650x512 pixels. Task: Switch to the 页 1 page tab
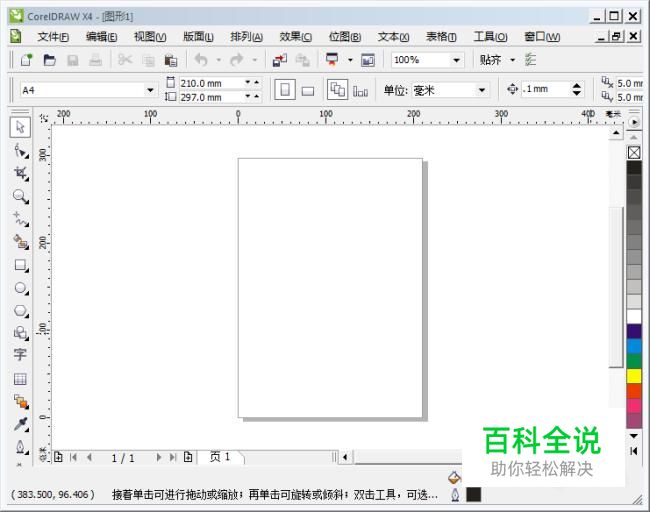coord(220,457)
